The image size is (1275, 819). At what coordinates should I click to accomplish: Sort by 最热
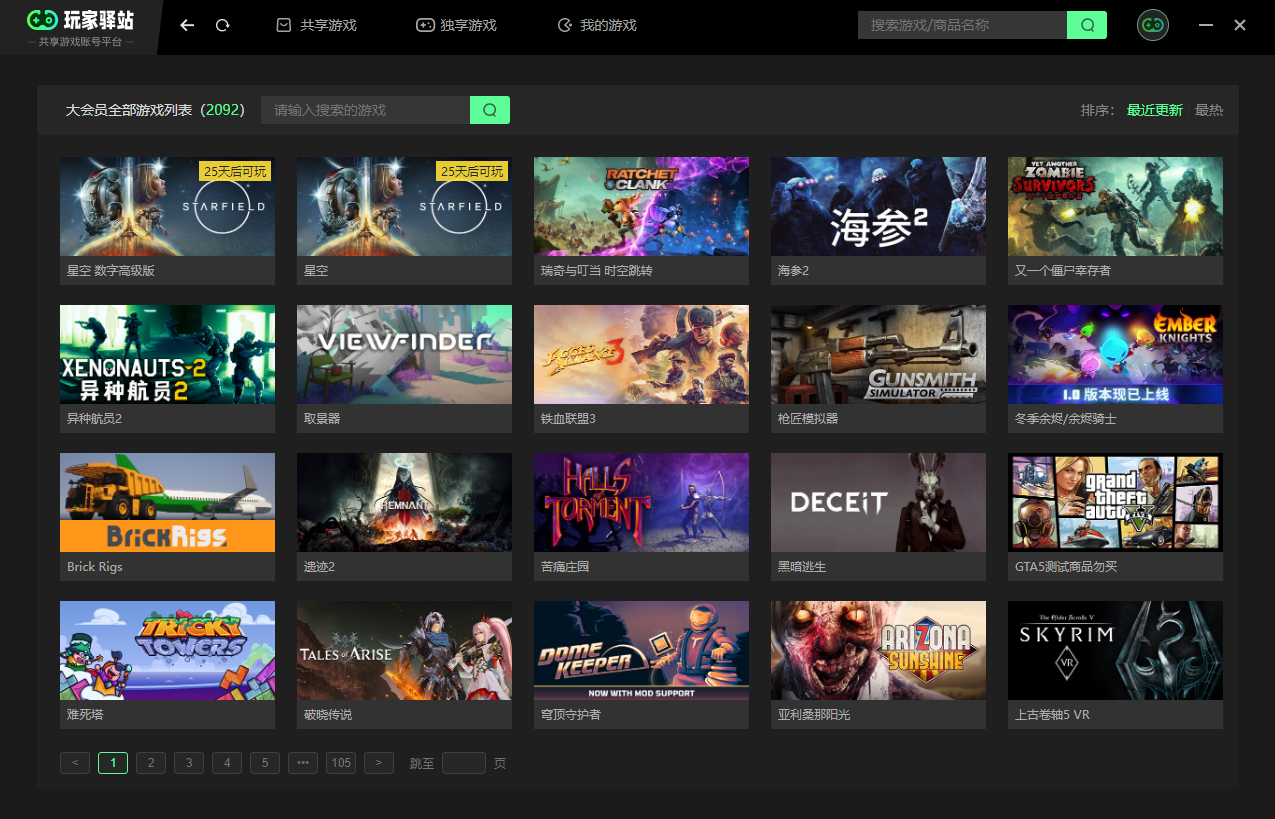click(x=1209, y=110)
